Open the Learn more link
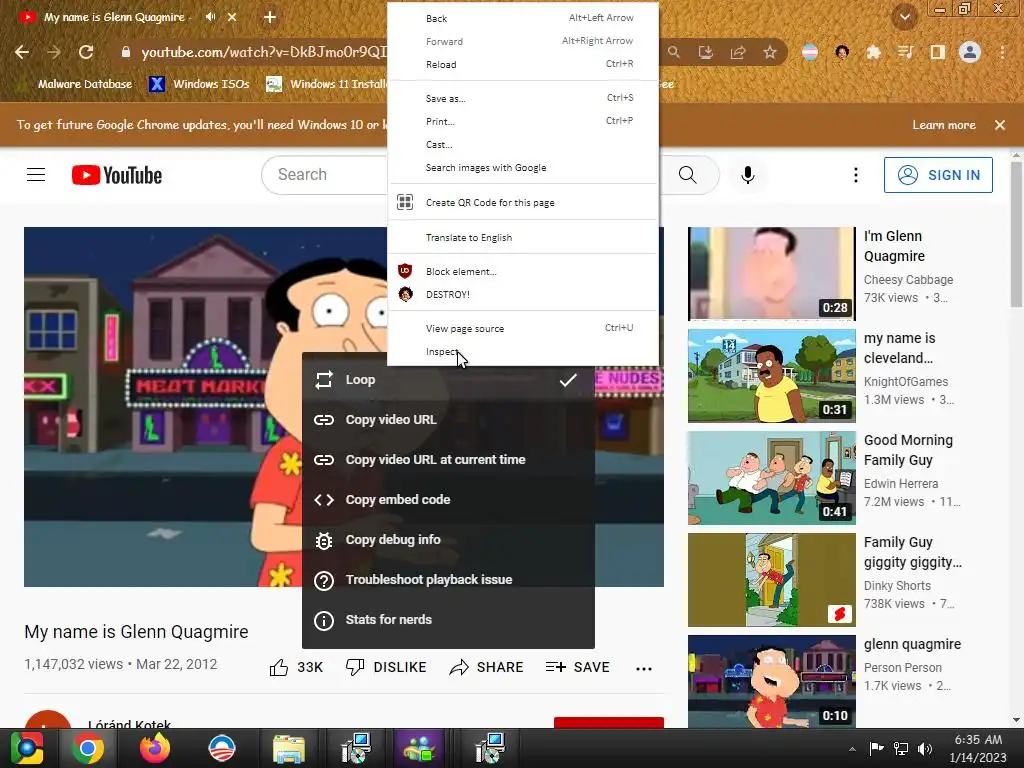 click(944, 125)
